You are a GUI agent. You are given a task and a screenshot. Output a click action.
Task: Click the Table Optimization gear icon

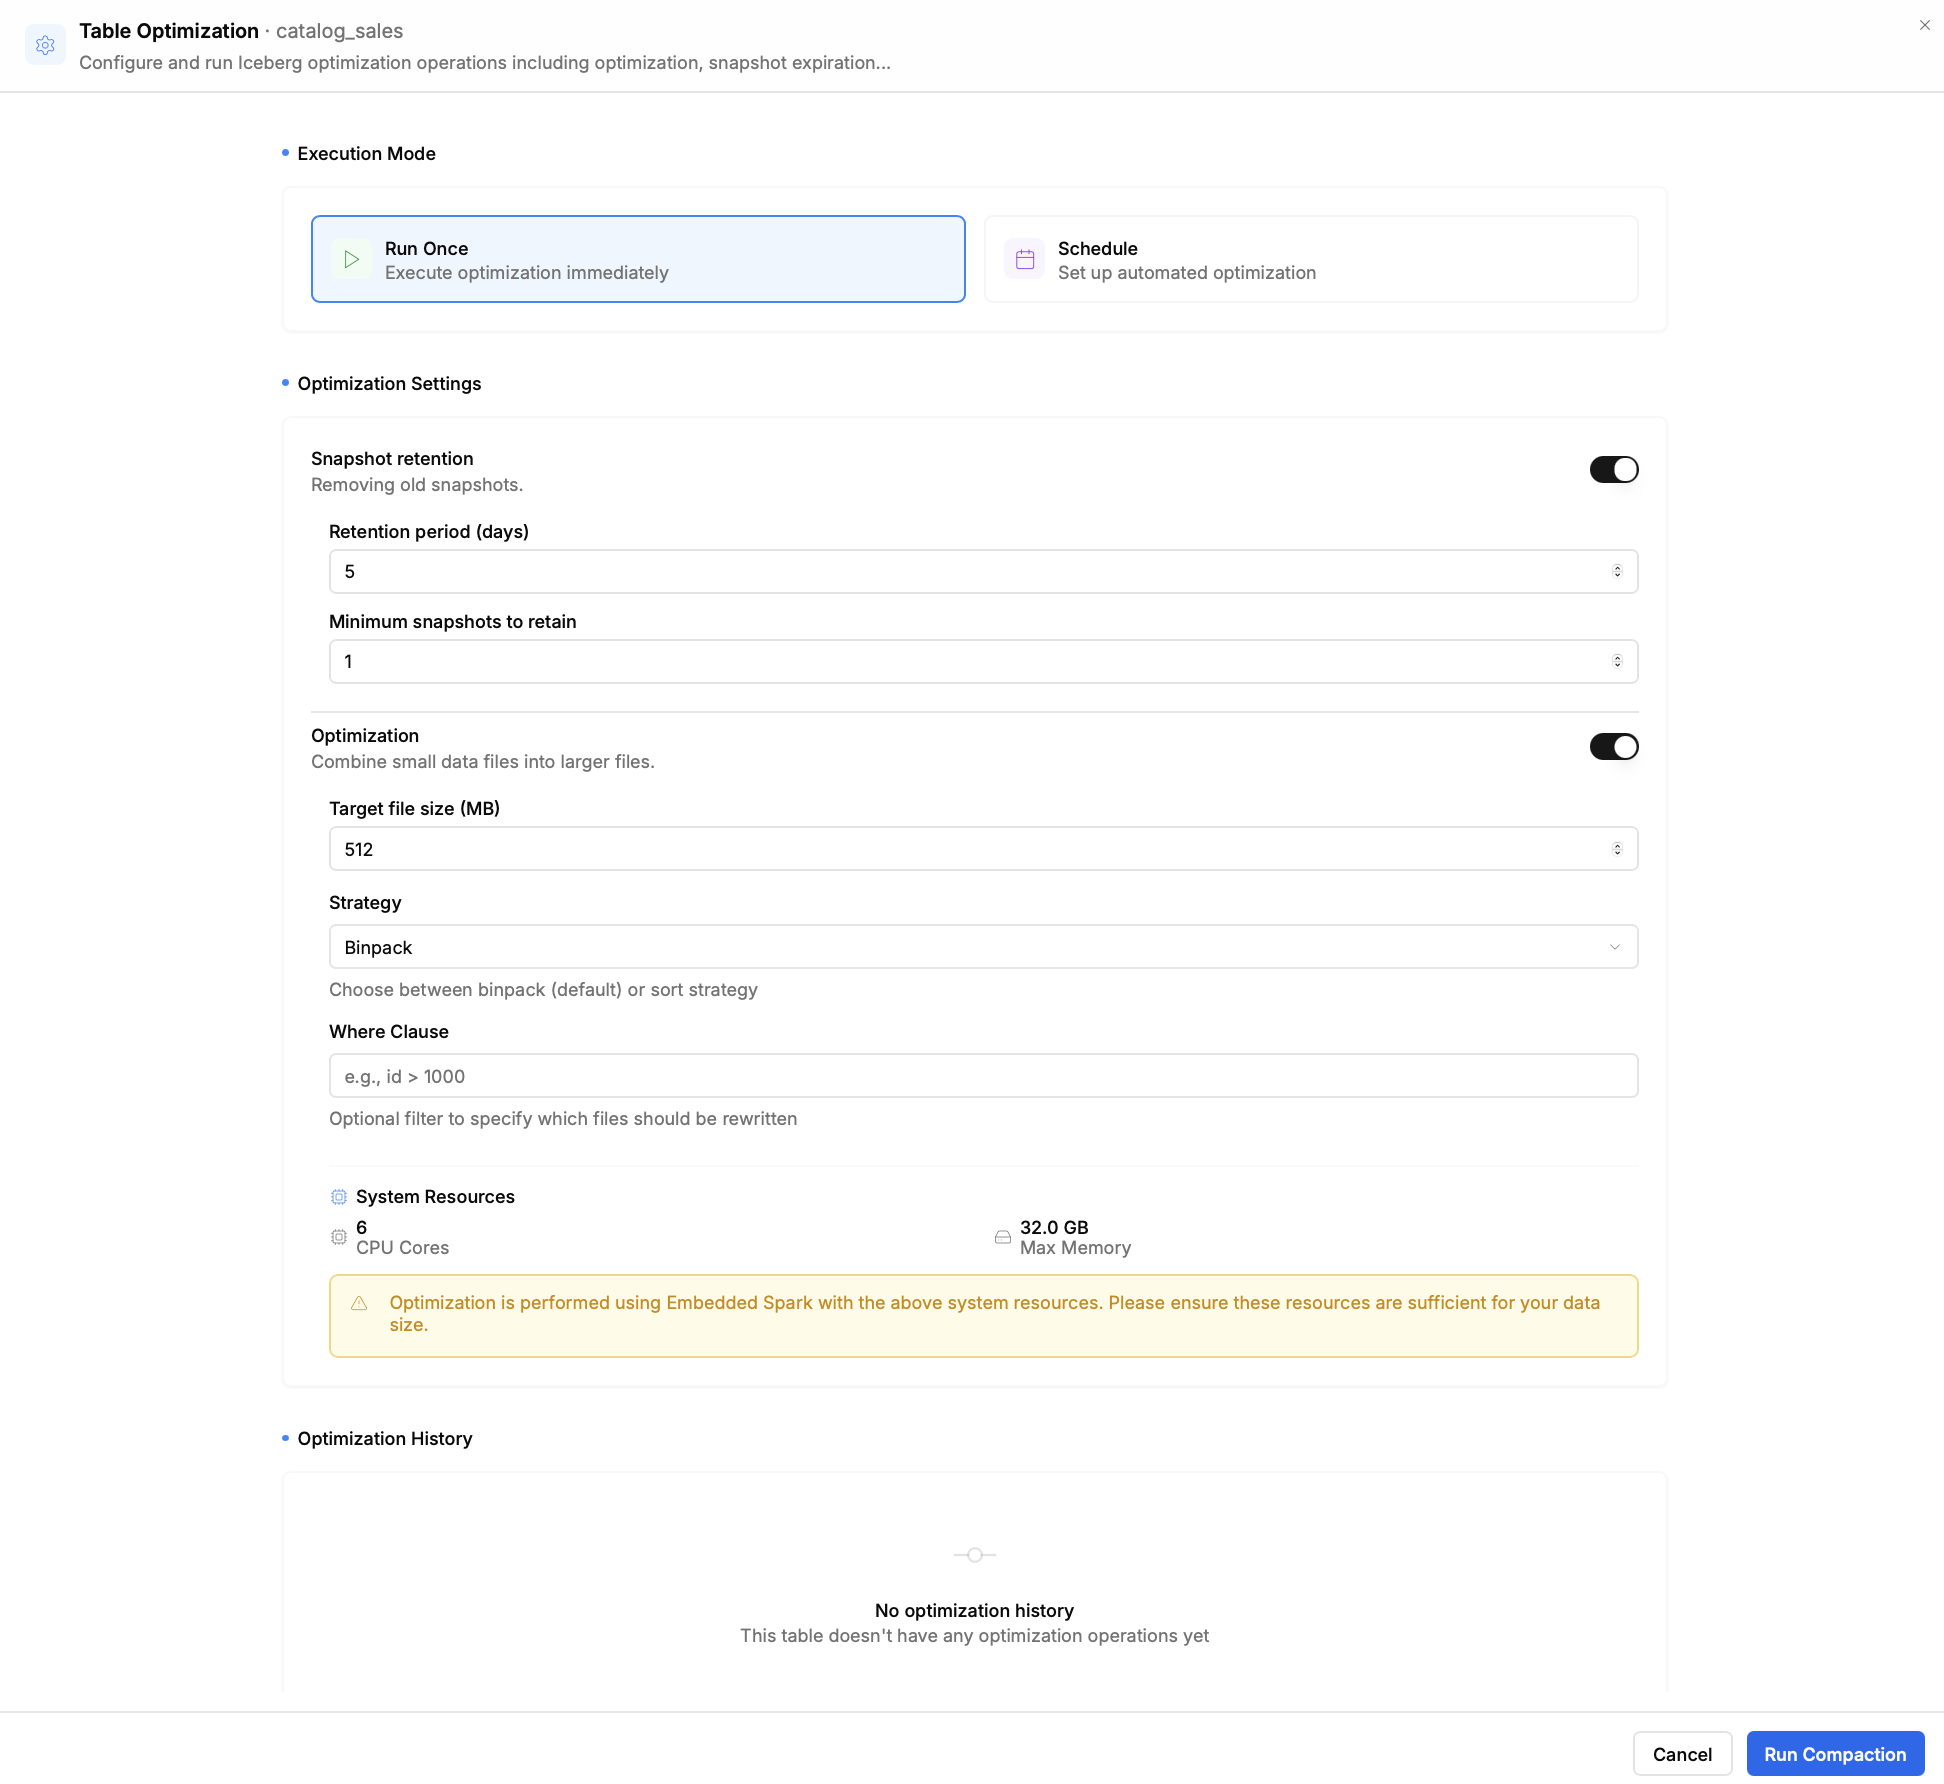coord(45,45)
